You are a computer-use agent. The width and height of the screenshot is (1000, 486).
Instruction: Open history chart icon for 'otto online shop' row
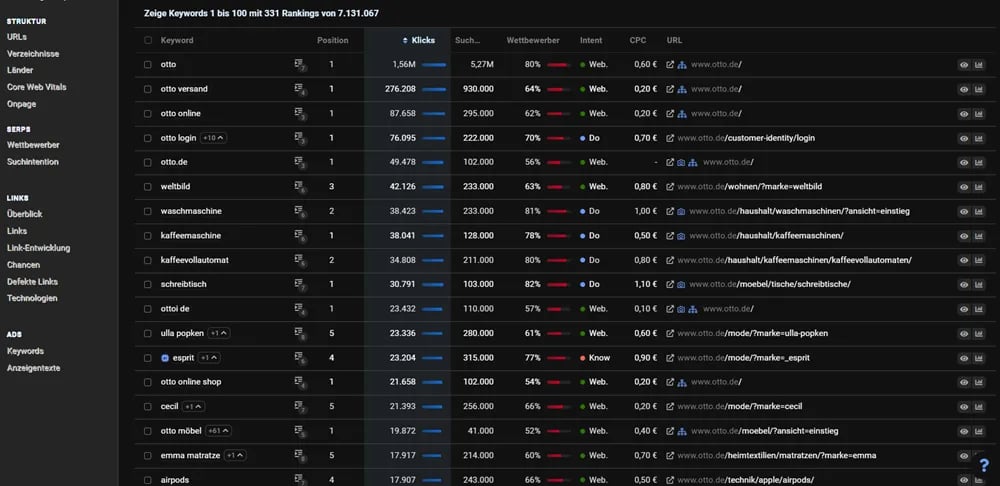click(x=978, y=383)
